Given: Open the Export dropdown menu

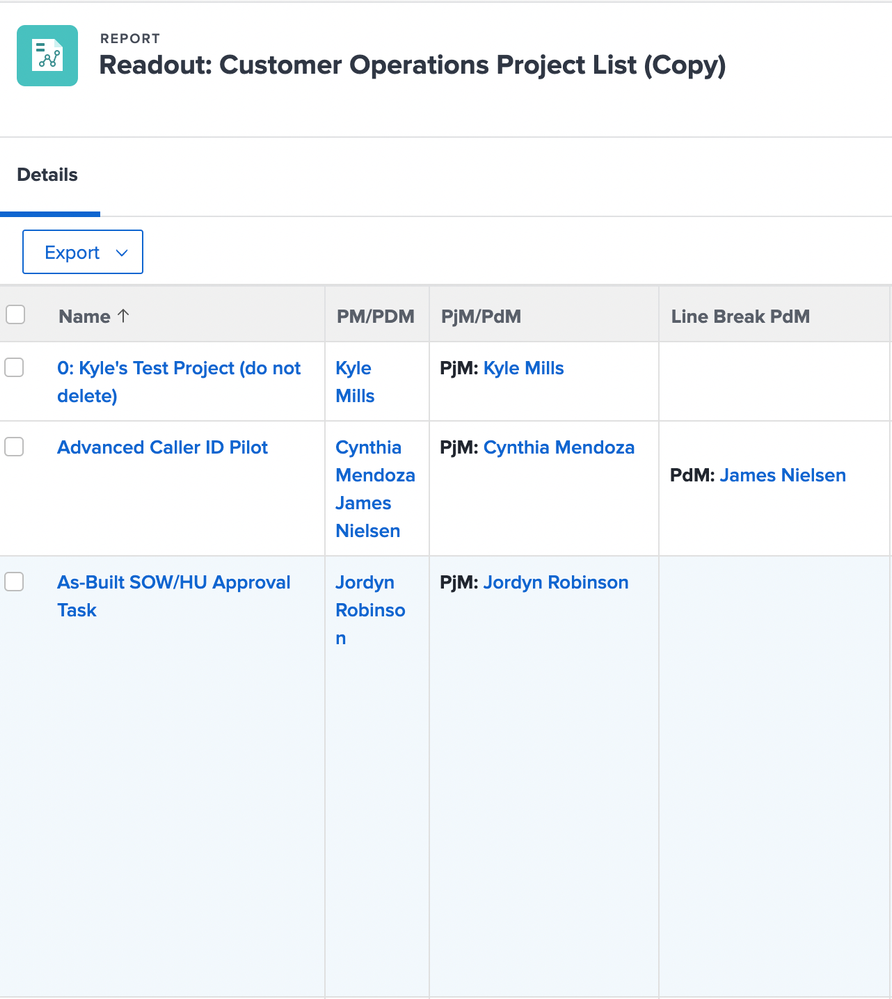Looking at the screenshot, I should 83,252.
